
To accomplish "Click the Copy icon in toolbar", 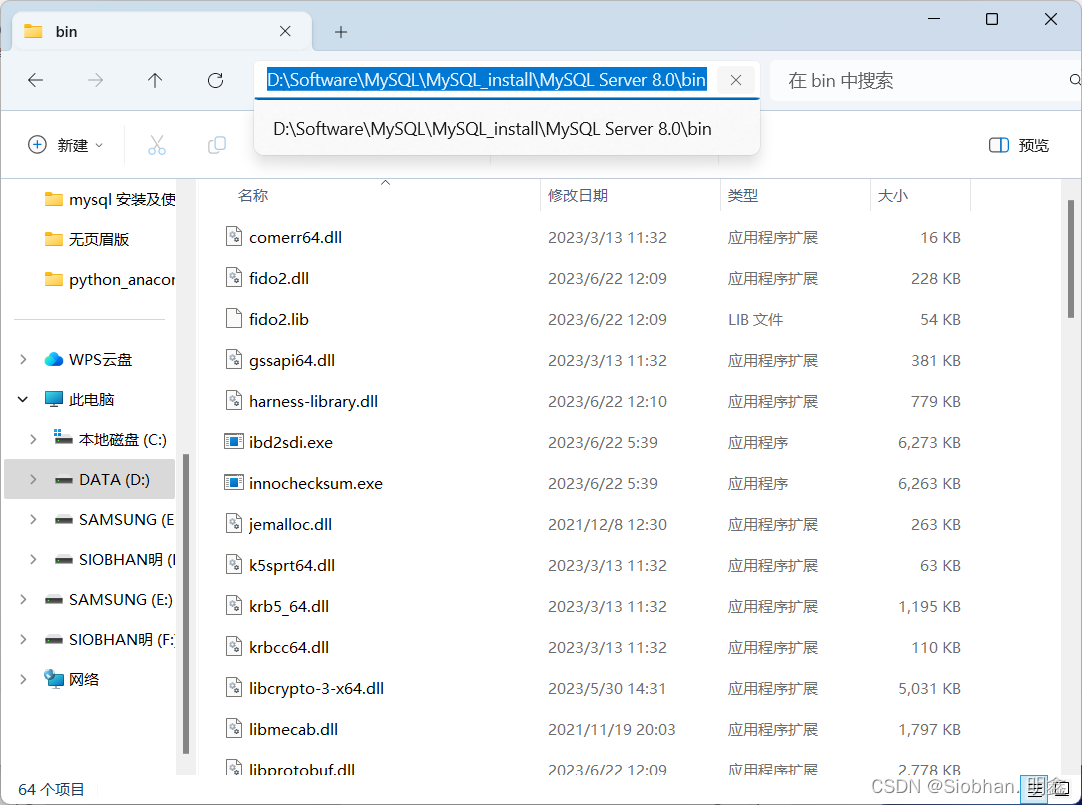I will tap(217, 145).
